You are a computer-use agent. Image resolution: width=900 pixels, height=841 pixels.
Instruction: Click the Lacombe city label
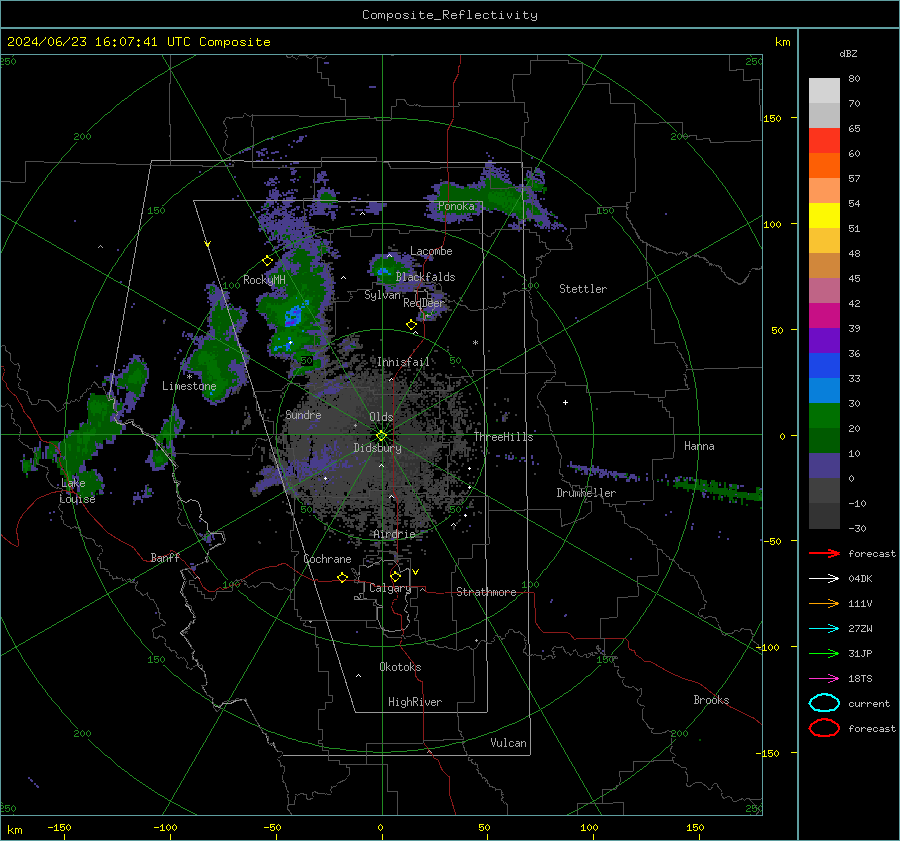(431, 251)
